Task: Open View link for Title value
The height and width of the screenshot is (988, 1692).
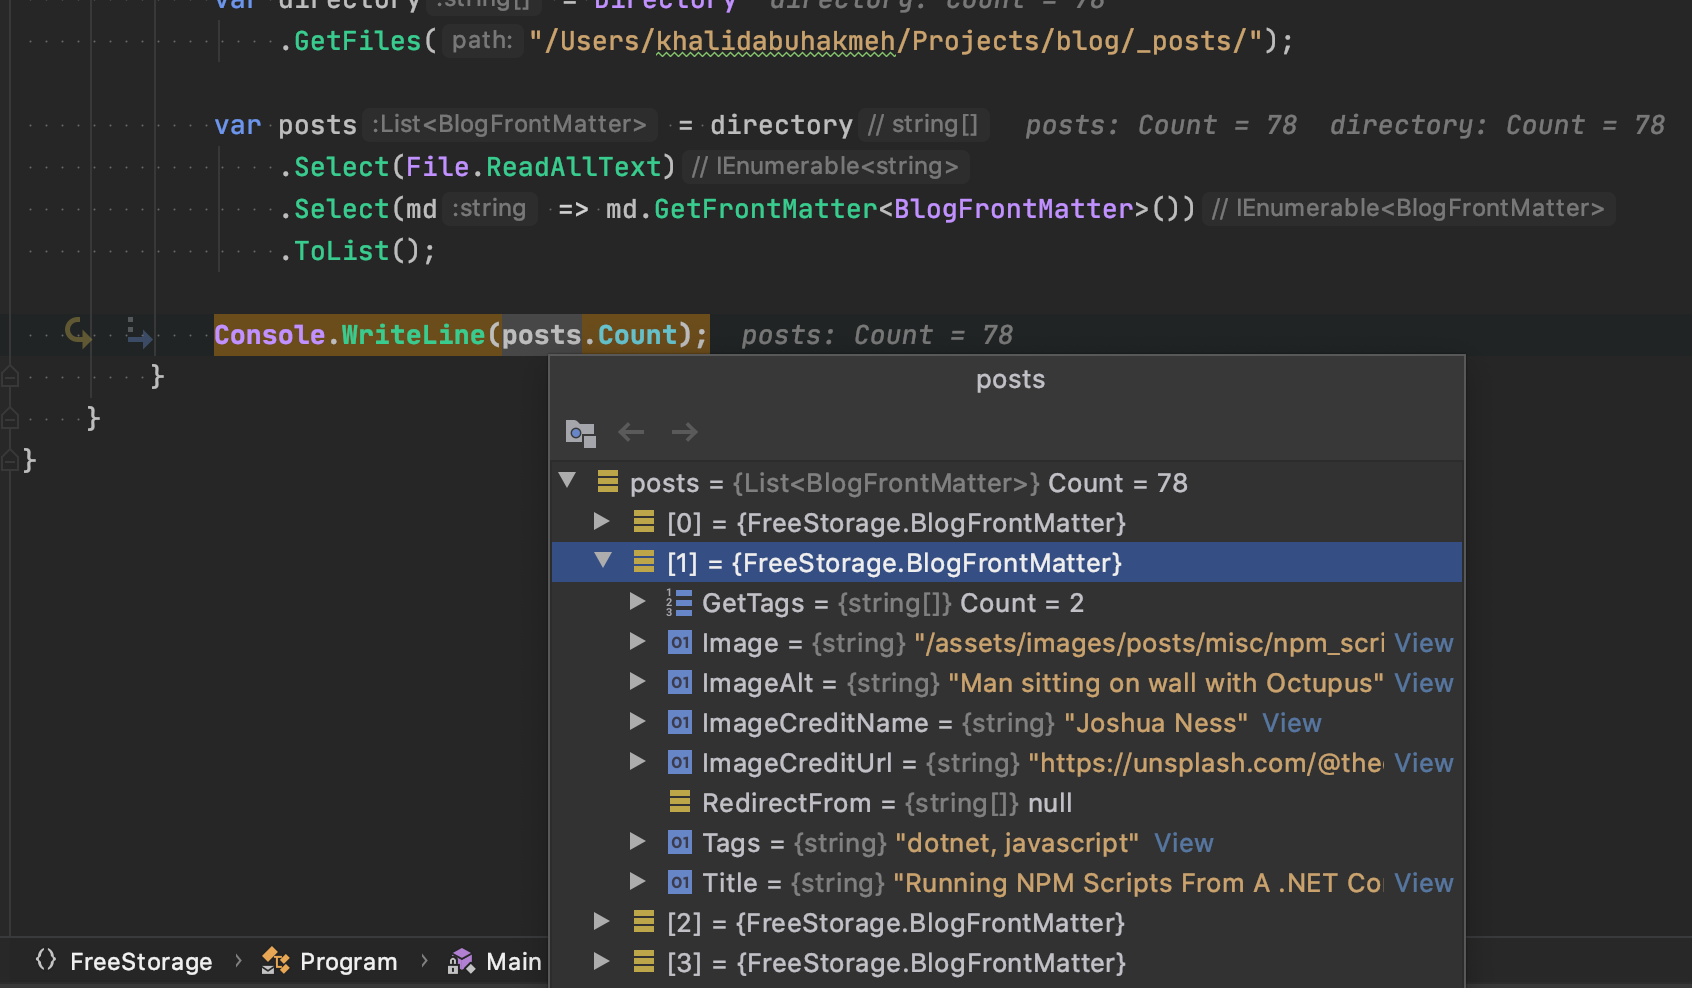Action: pyautogui.click(x=1424, y=883)
